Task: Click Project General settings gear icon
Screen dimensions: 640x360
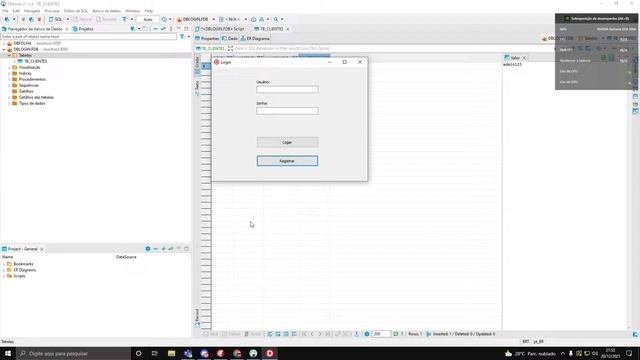Action: coord(148,249)
